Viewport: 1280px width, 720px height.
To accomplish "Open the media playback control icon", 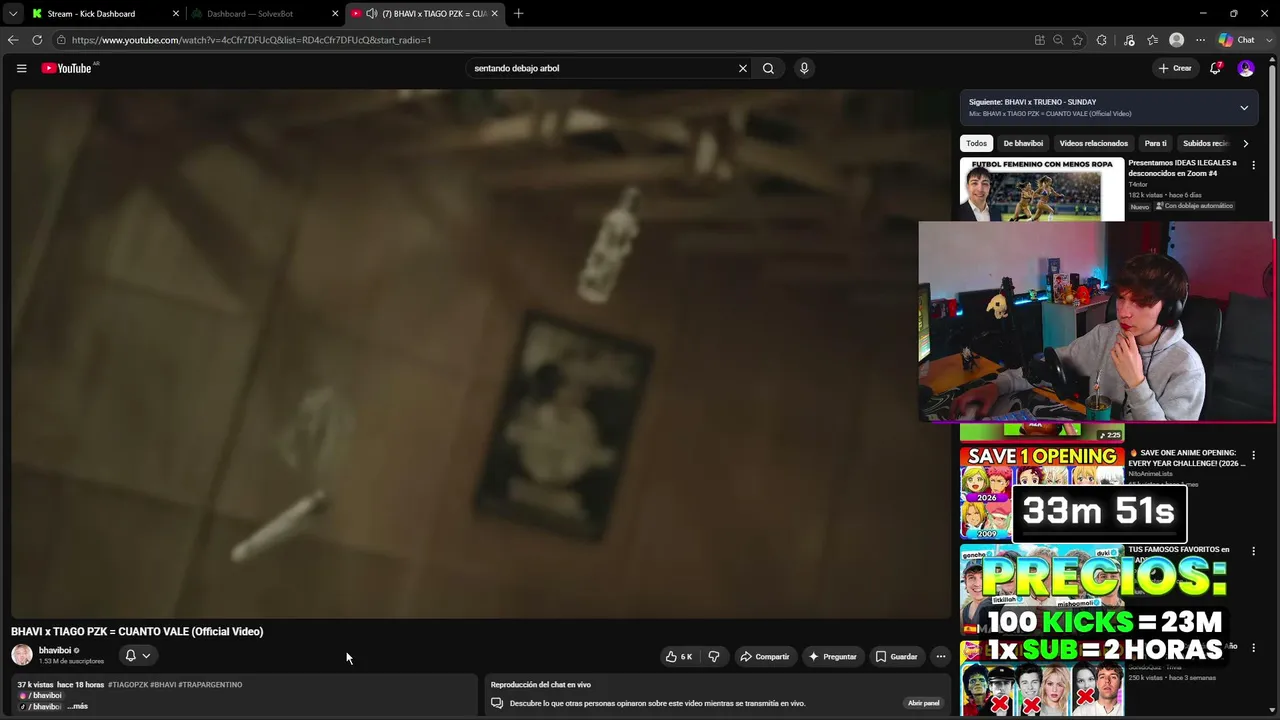I will [1129, 40].
